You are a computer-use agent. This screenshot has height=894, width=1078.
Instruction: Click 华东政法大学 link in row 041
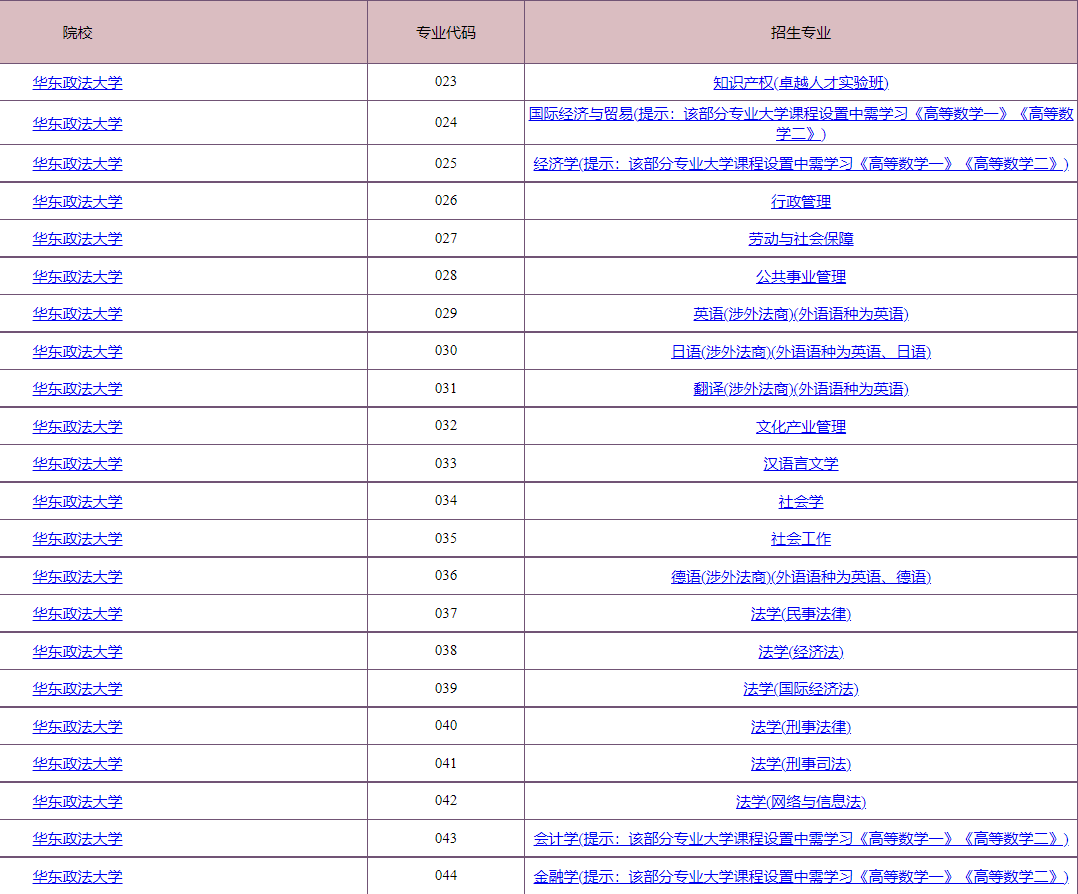tap(77, 763)
